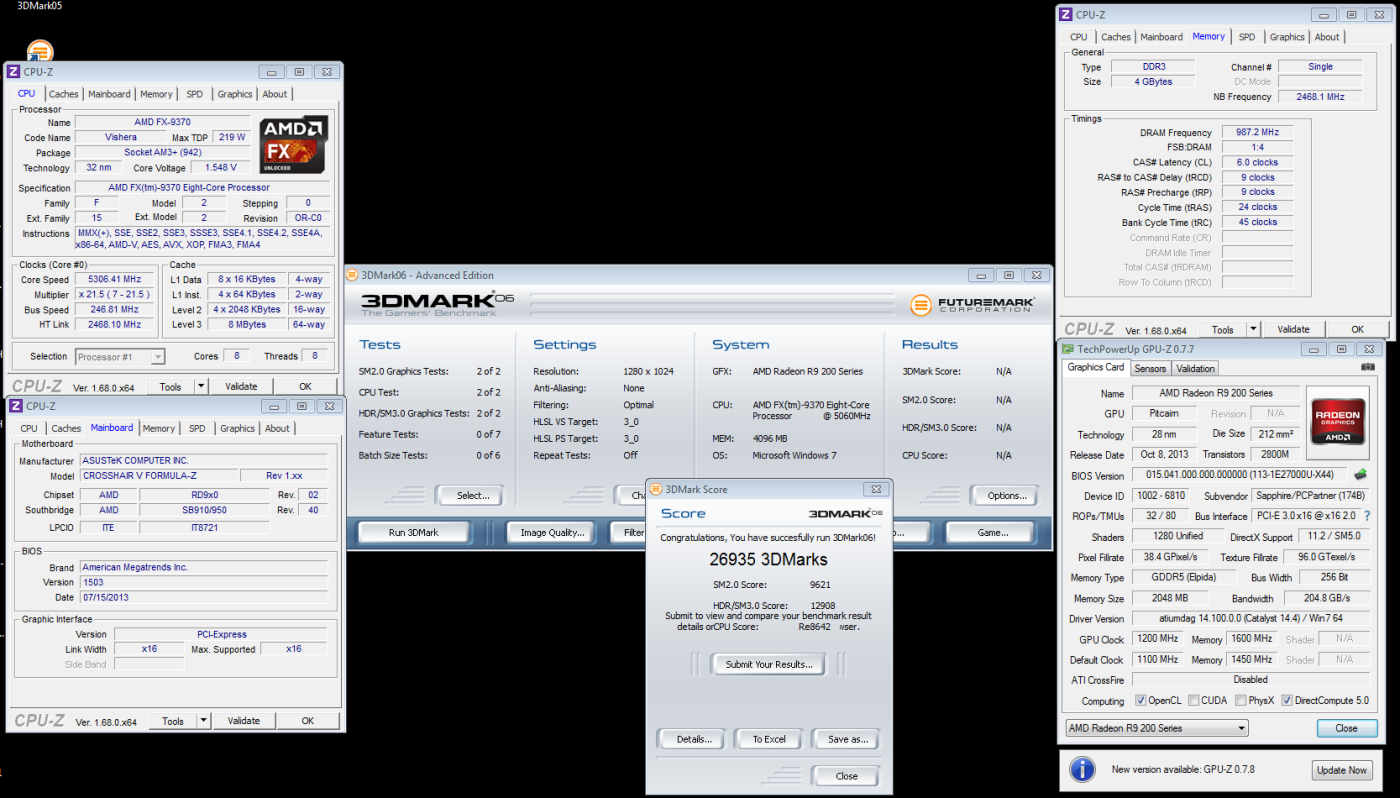This screenshot has width=1400, height=798.
Task: Click Validate in the CPU-Z Mainboard window
Action: pos(243,720)
